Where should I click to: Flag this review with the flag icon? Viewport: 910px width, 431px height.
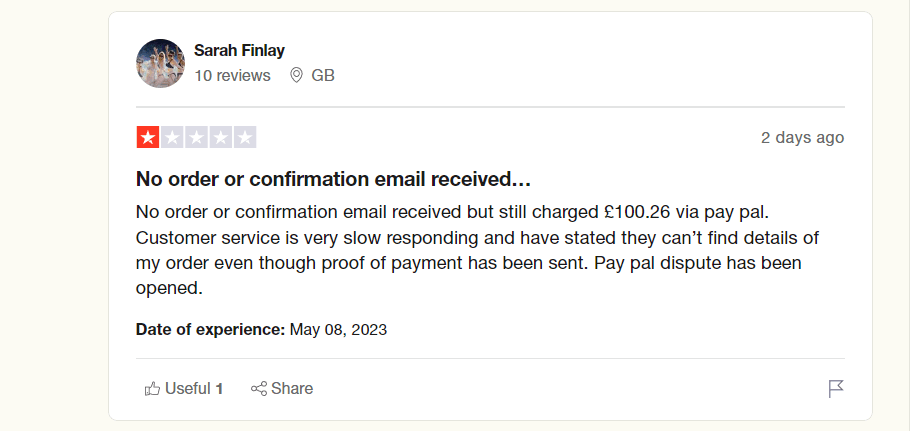point(836,388)
